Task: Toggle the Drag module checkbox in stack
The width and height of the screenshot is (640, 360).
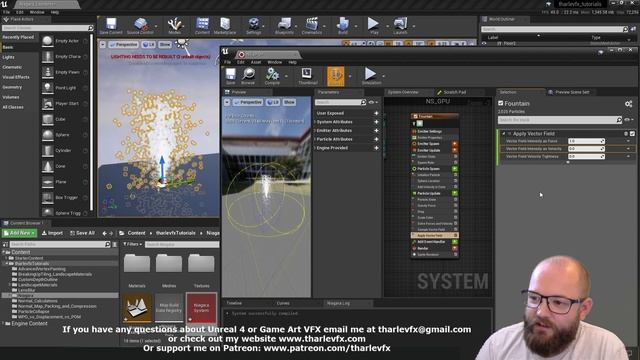Action: [456, 211]
